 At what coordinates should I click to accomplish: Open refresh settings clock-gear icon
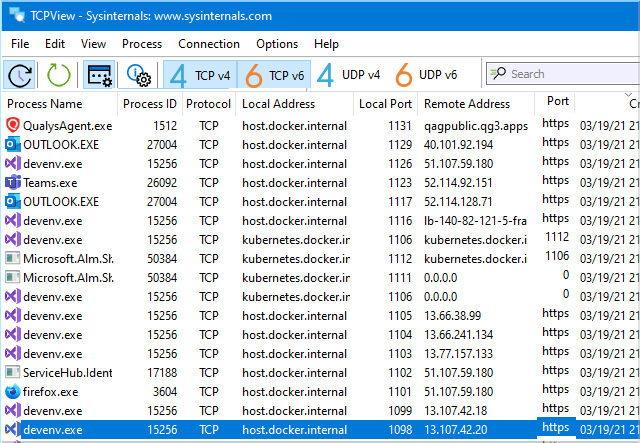(x=137, y=75)
